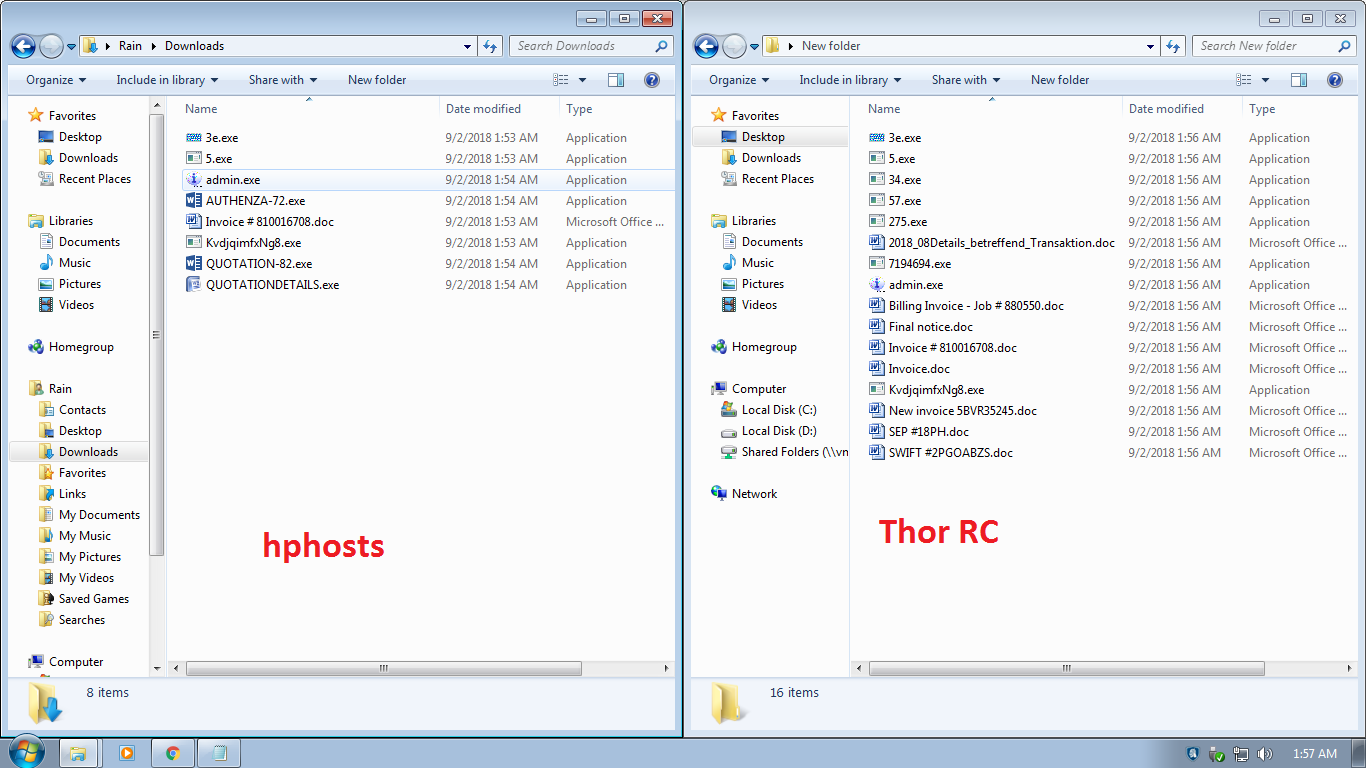Viewport: 1366px width, 768px height.
Task: Open Network in the New folder sidebar
Action: tap(743, 494)
